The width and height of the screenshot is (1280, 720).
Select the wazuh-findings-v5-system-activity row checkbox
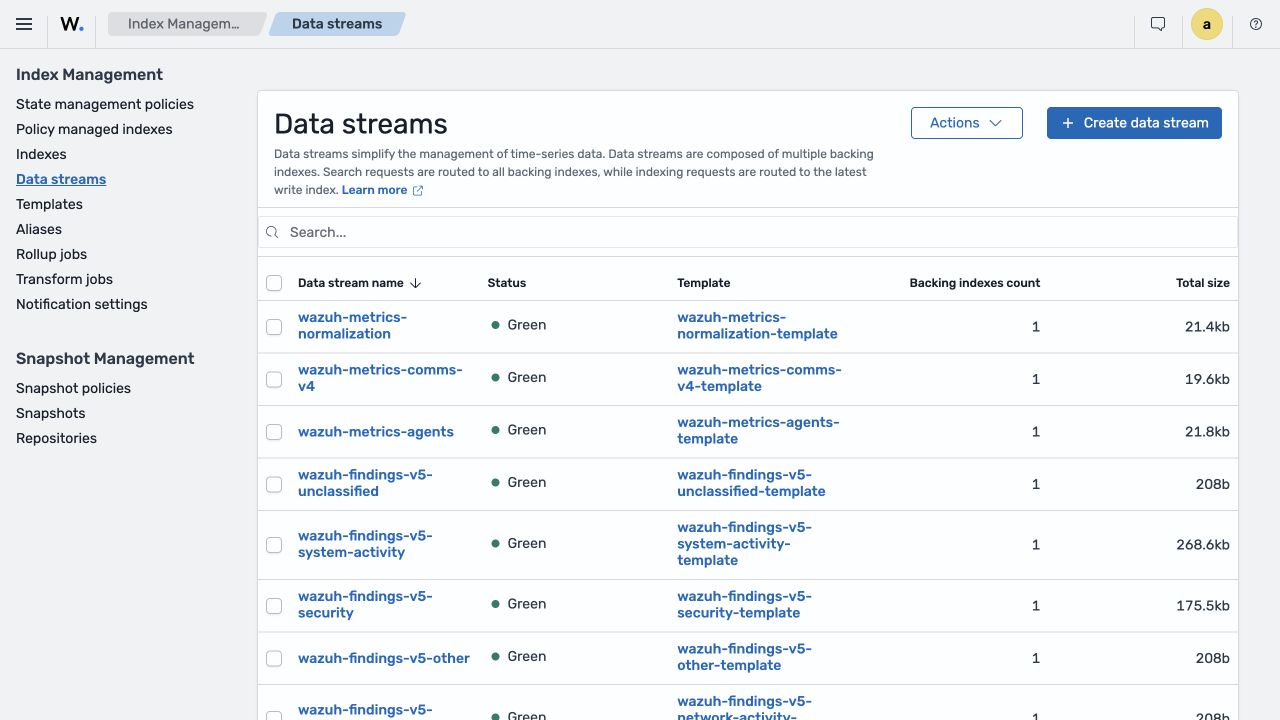tap(274, 545)
